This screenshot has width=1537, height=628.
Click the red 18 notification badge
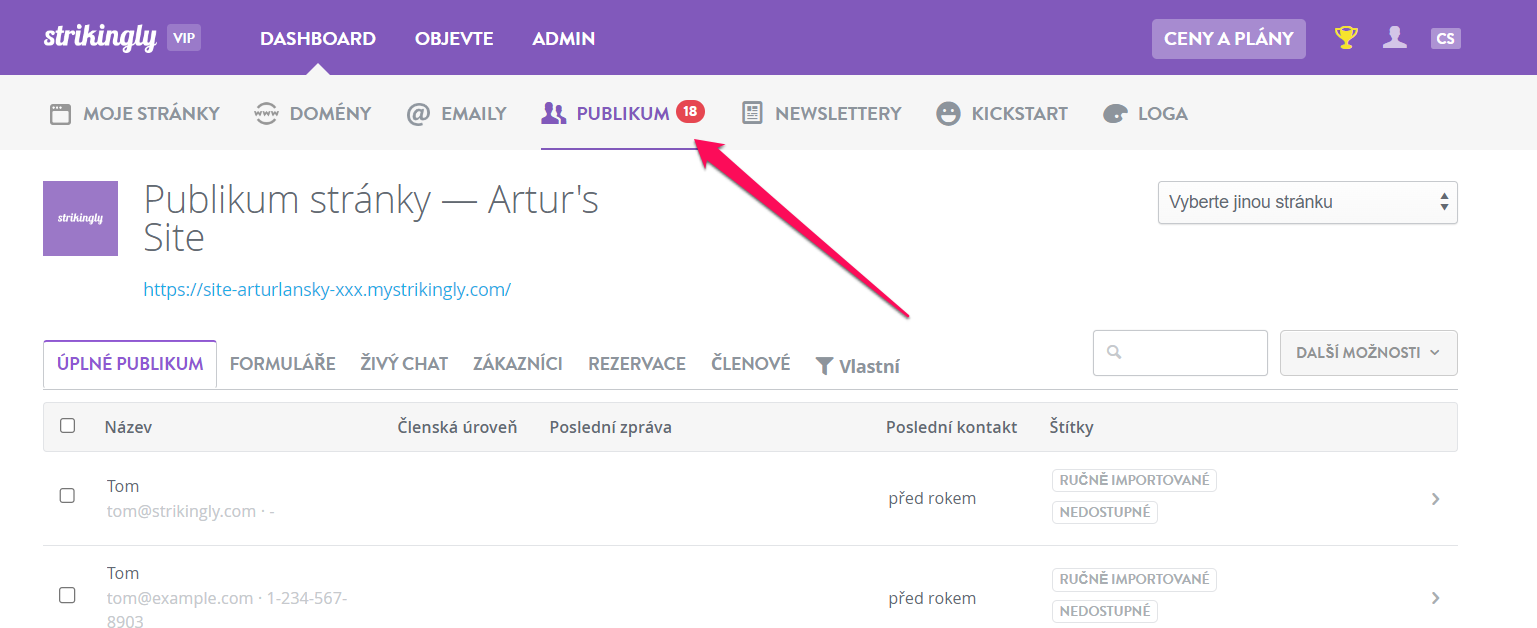[690, 112]
